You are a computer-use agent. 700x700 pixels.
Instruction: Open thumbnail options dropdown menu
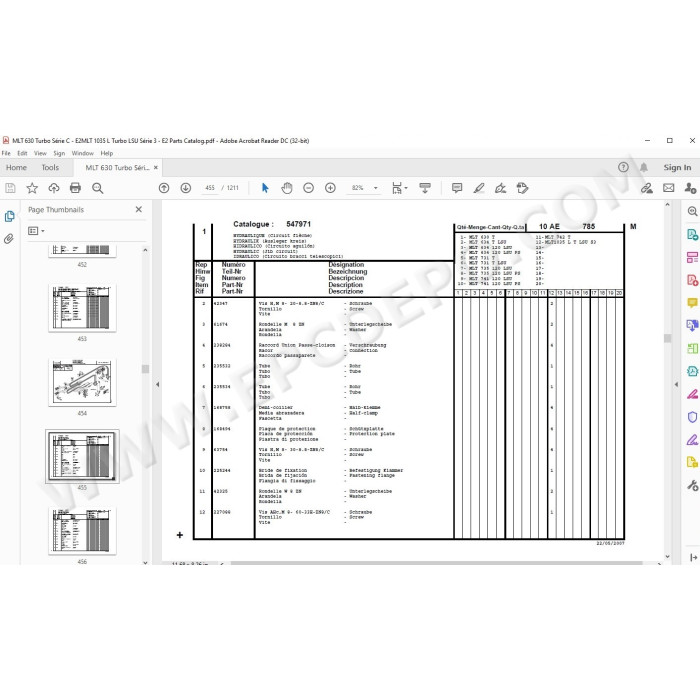[36, 231]
